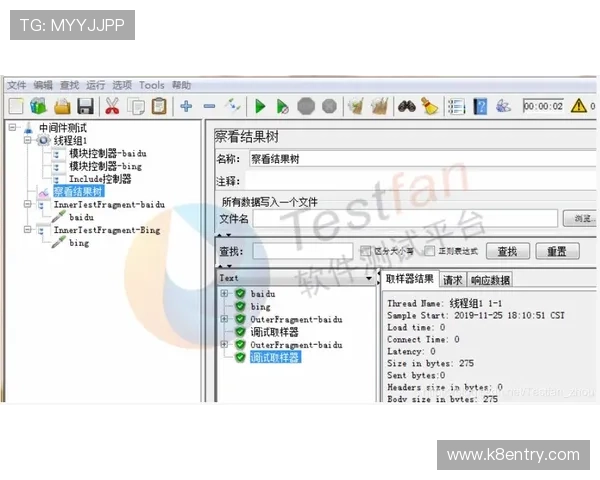The height and width of the screenshot is (480, 600).
Task: Select highlighted 调试取样器 result entry
Action: (275, 358)
